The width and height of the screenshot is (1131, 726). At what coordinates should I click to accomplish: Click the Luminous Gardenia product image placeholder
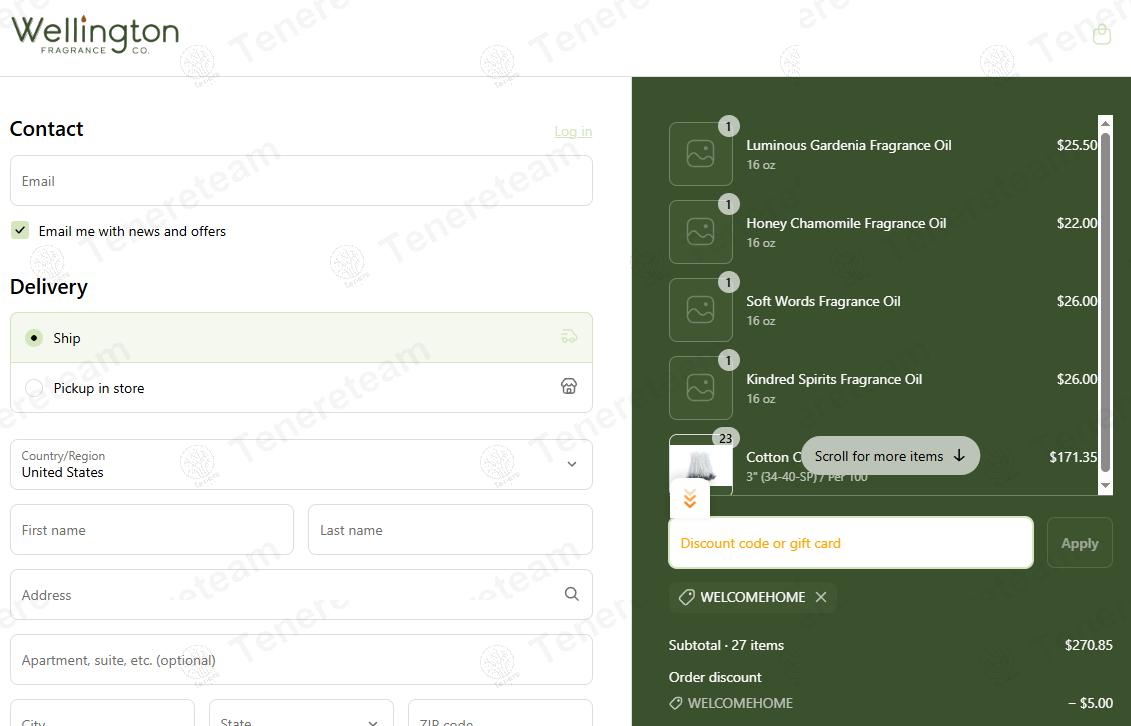pos(700,154)
